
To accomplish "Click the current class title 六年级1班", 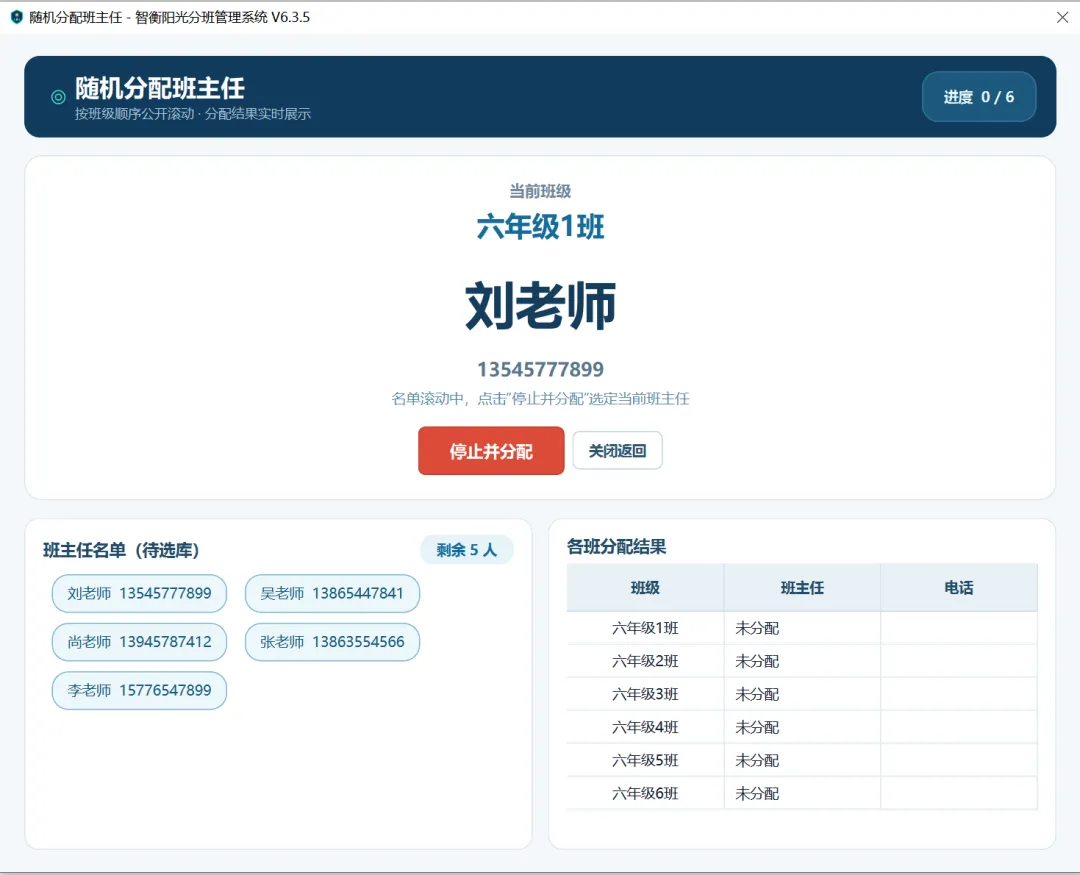I will click(x=540, y=227).
